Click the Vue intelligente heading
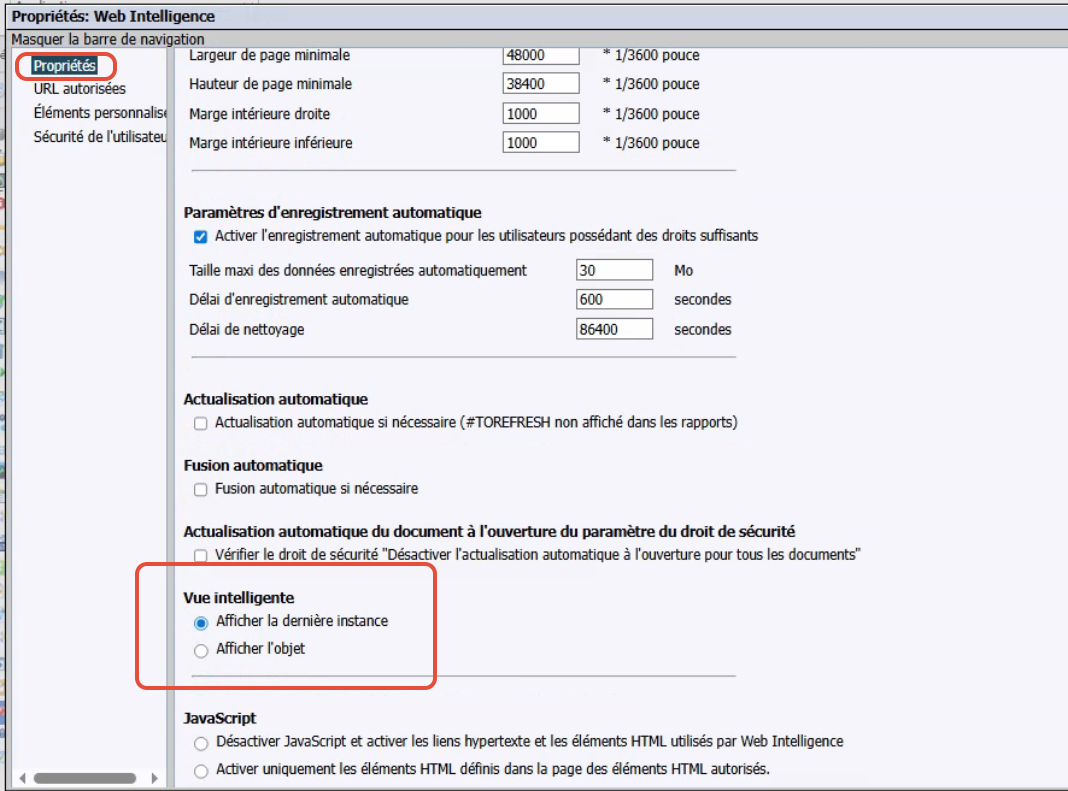This screenshot has width=1068, height=791. pyautogui.click(x=238, y=598)
